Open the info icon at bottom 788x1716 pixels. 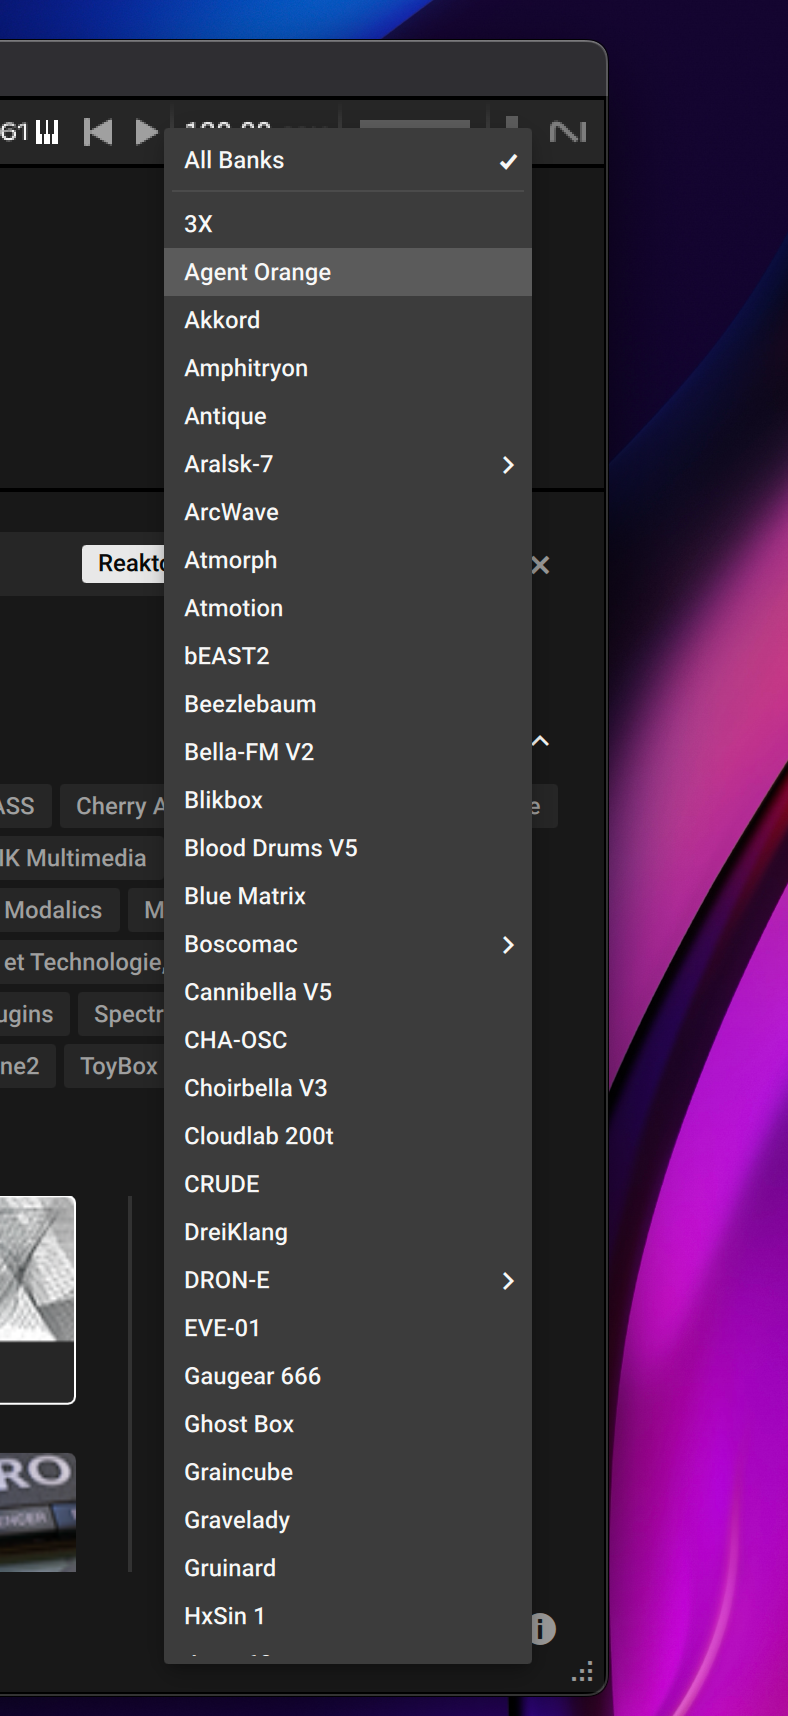click(x=543, y=1629)
